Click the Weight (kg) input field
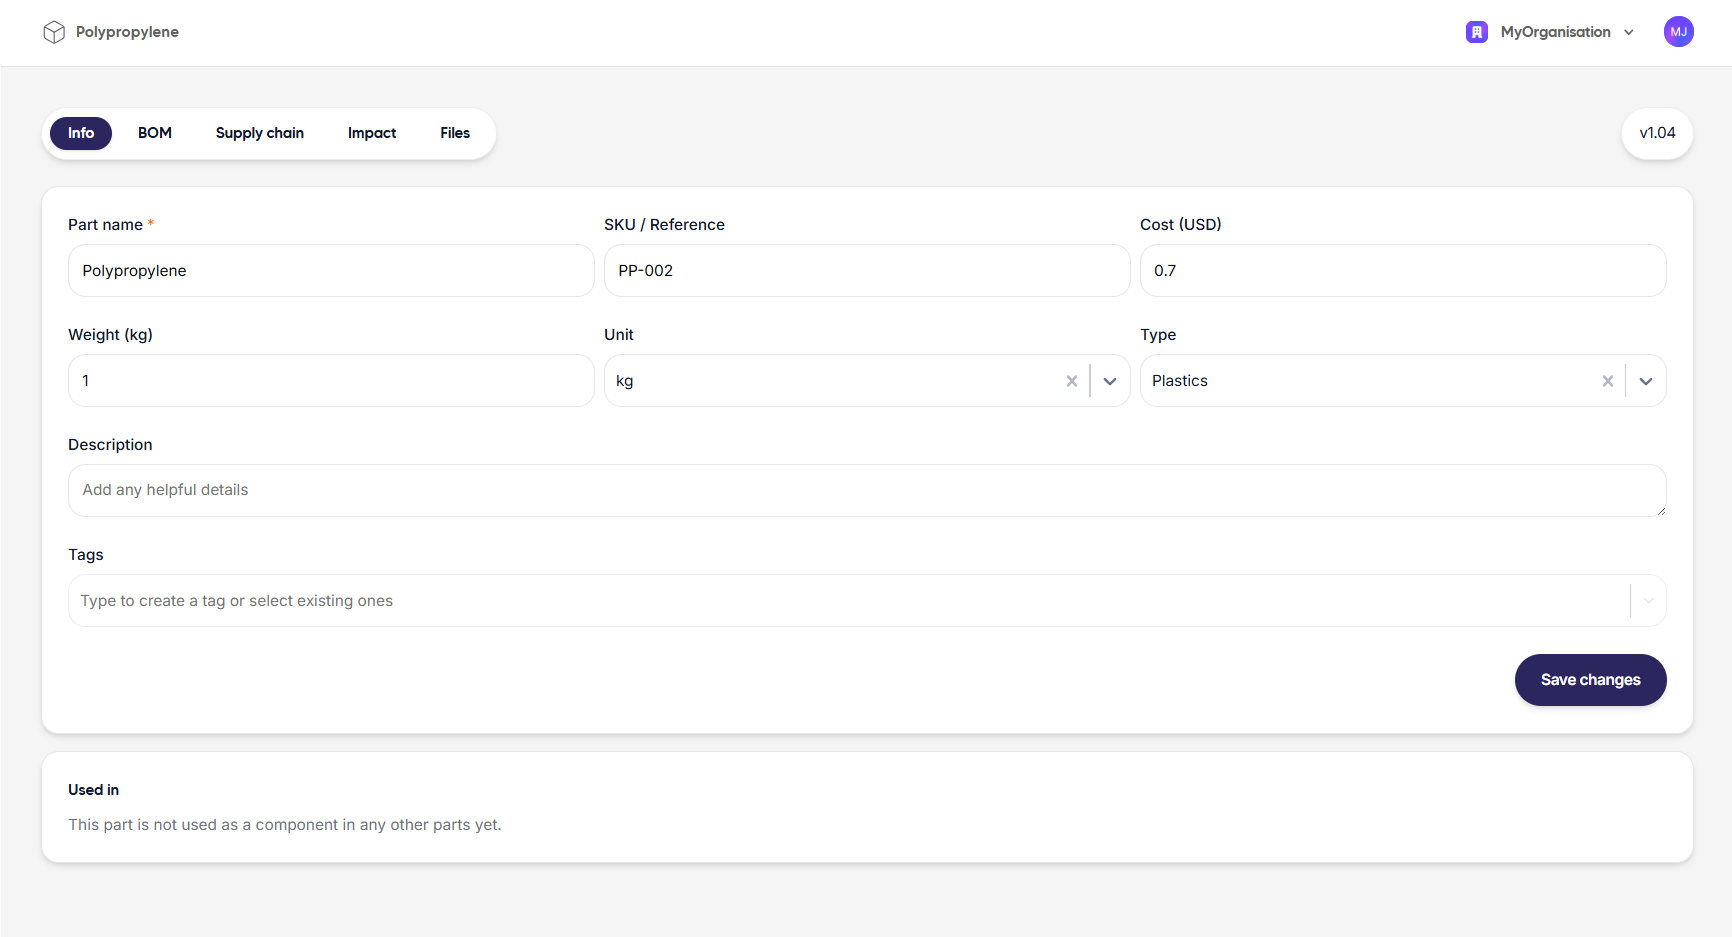The height and width of the screenshot is (937, 1732). 331,381
